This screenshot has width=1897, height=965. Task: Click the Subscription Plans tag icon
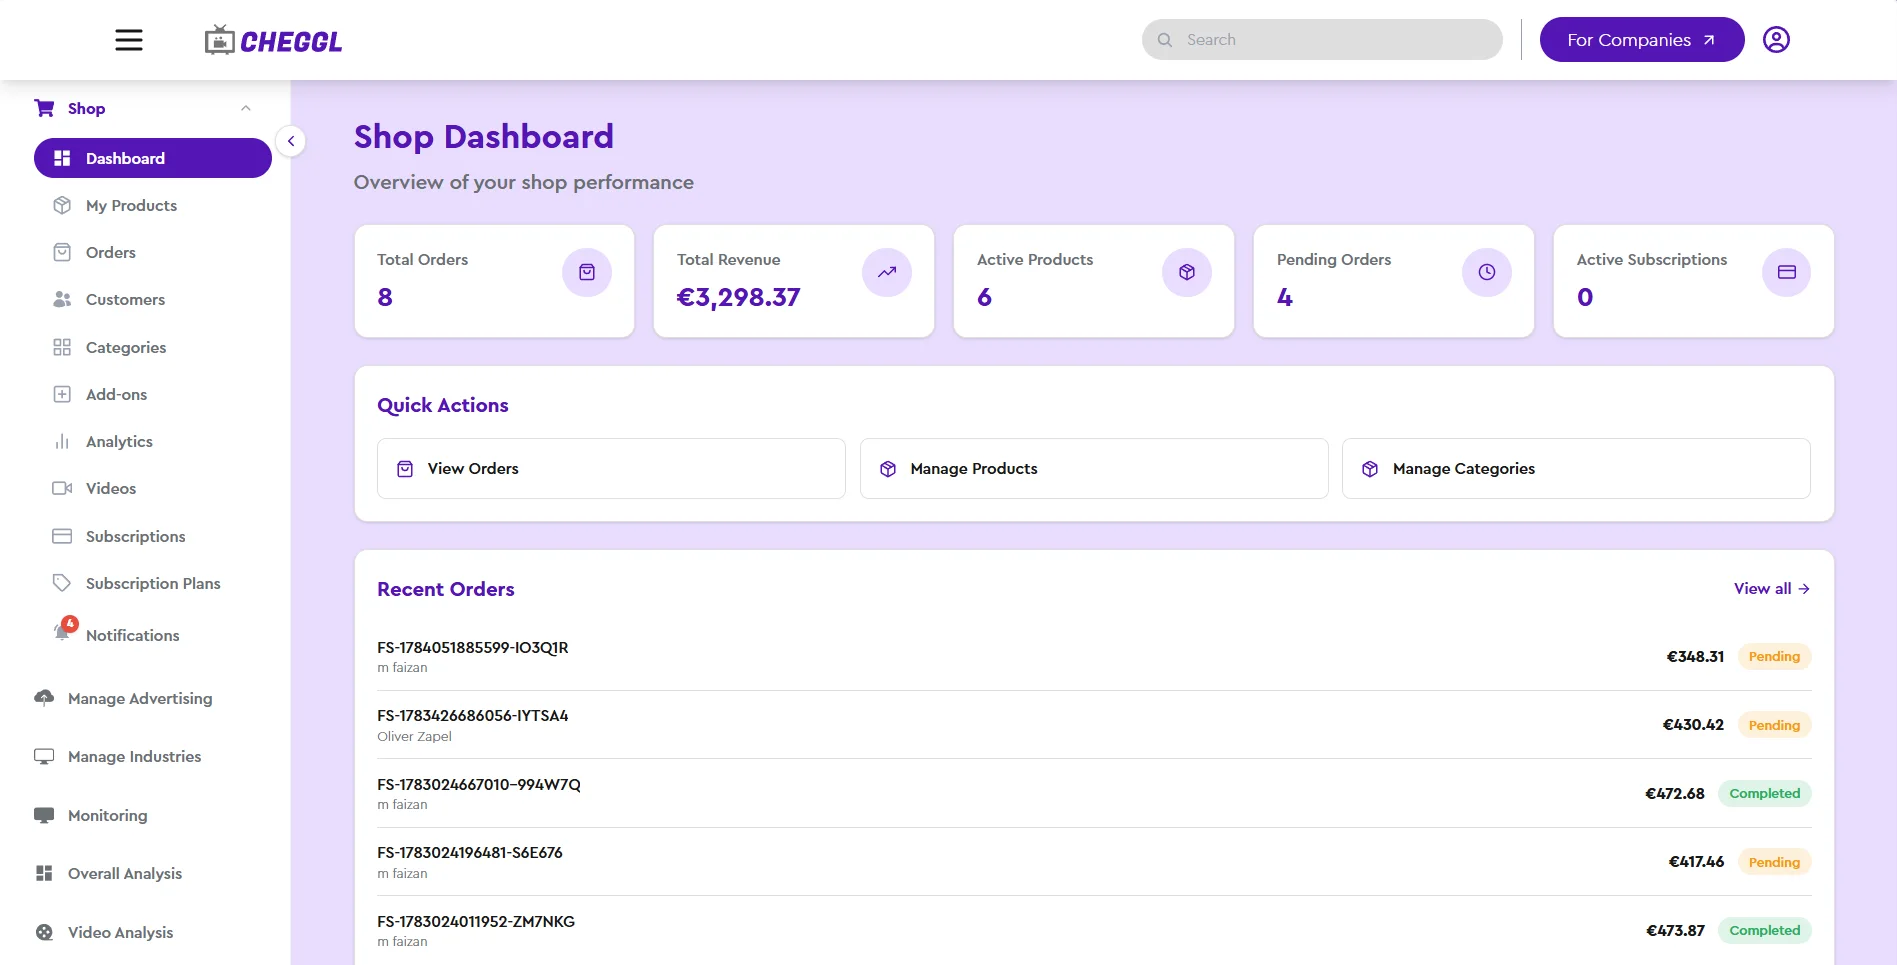point(62,583)
